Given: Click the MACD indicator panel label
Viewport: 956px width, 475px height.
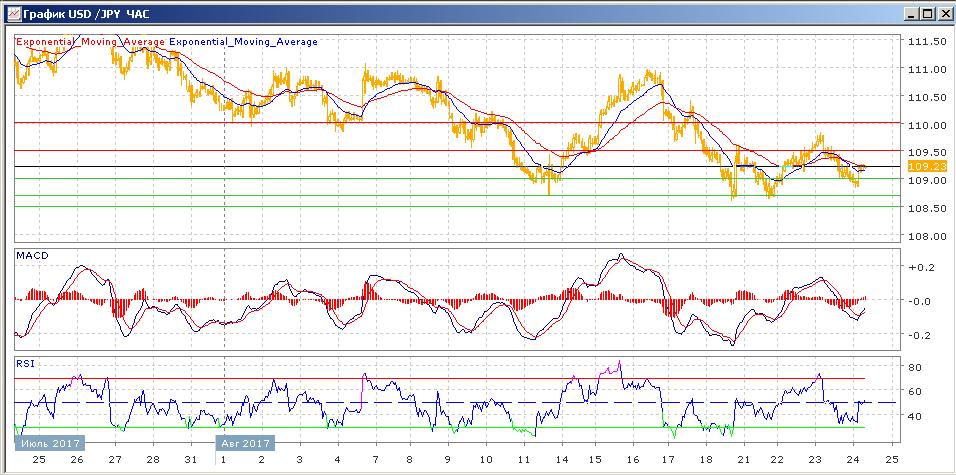Looking at the screenshot, I should coord(32,257).
